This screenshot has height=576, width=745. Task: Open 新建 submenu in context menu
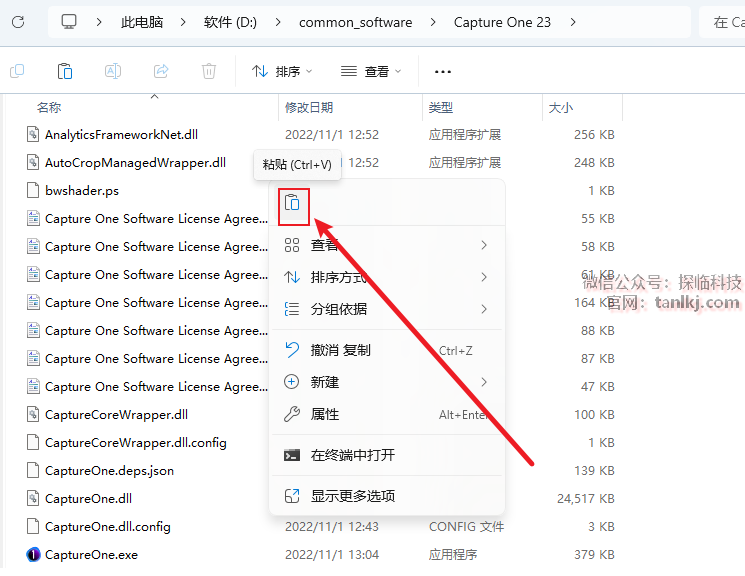coord(386,382)
